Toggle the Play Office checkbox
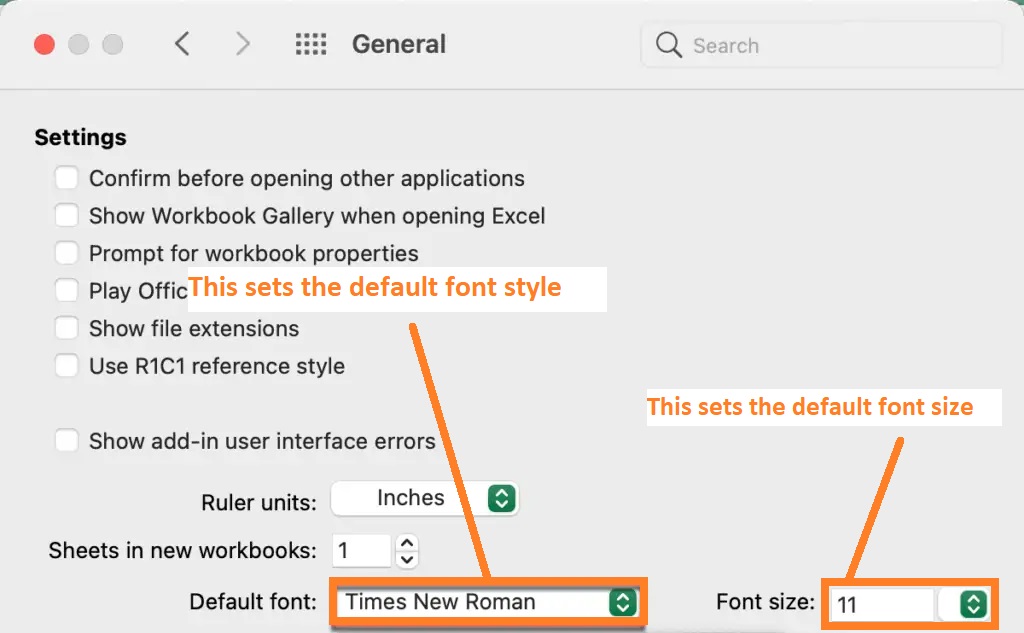 coord(67,290)
